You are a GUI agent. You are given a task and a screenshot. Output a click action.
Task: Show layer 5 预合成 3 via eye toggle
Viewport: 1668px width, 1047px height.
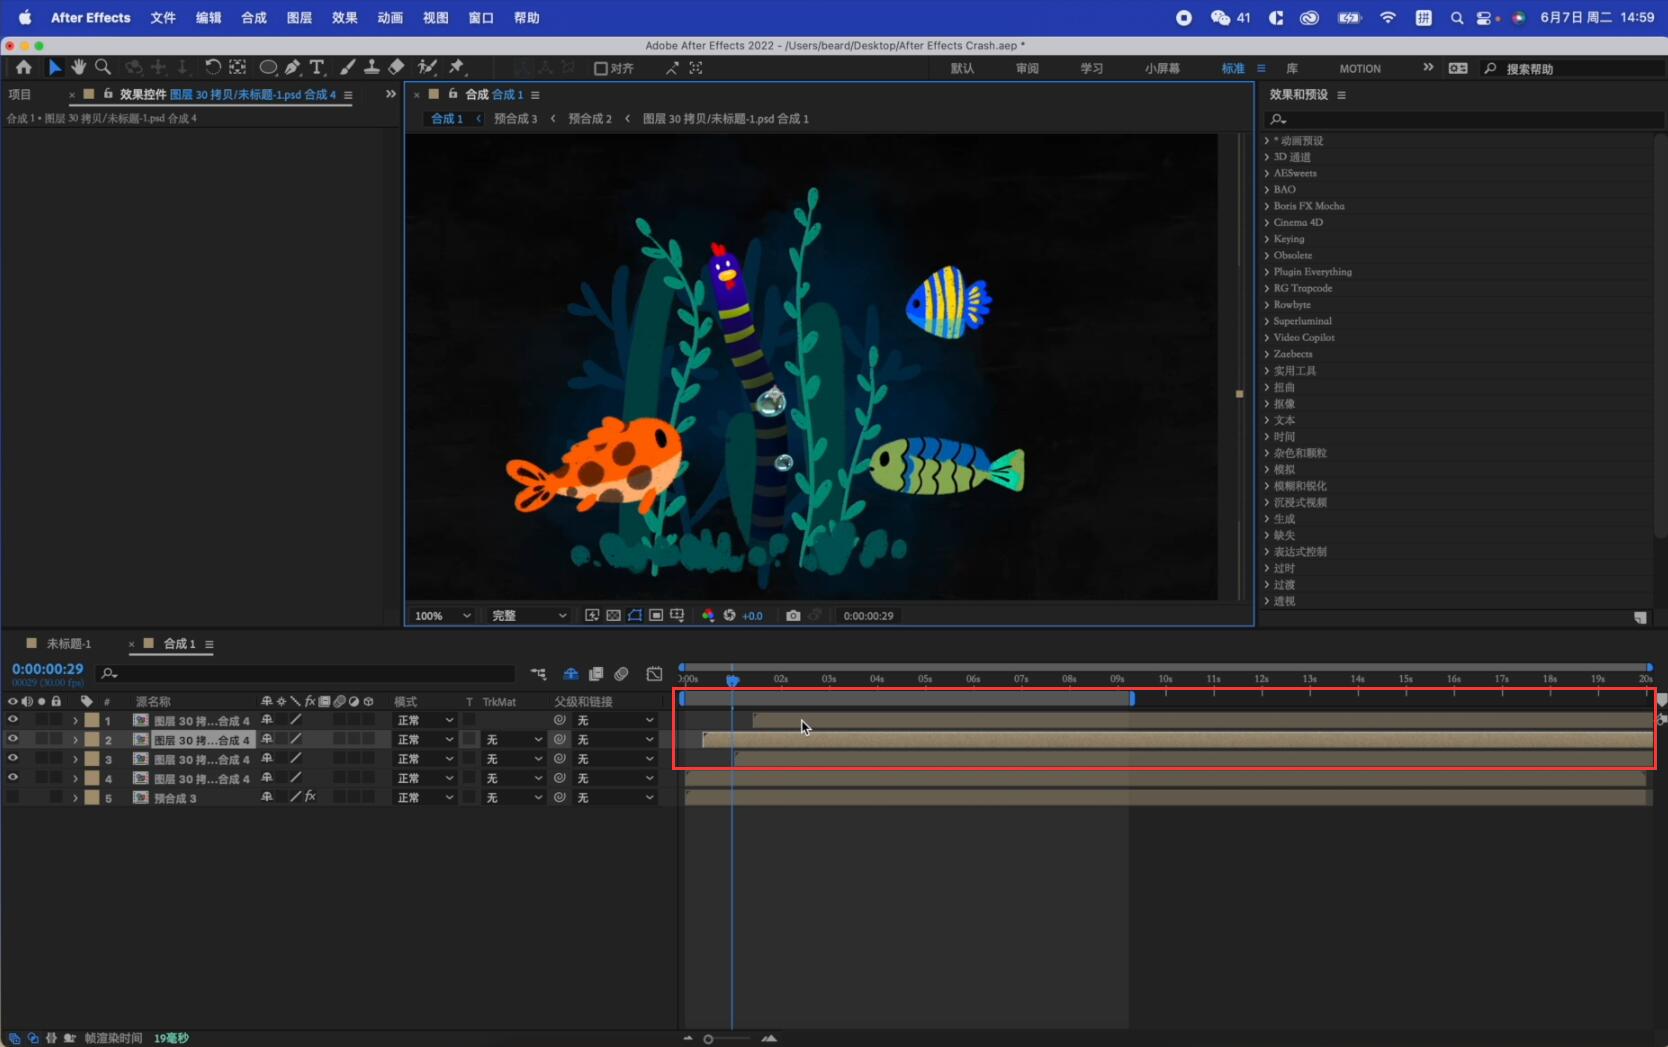(x=12, y=797)
